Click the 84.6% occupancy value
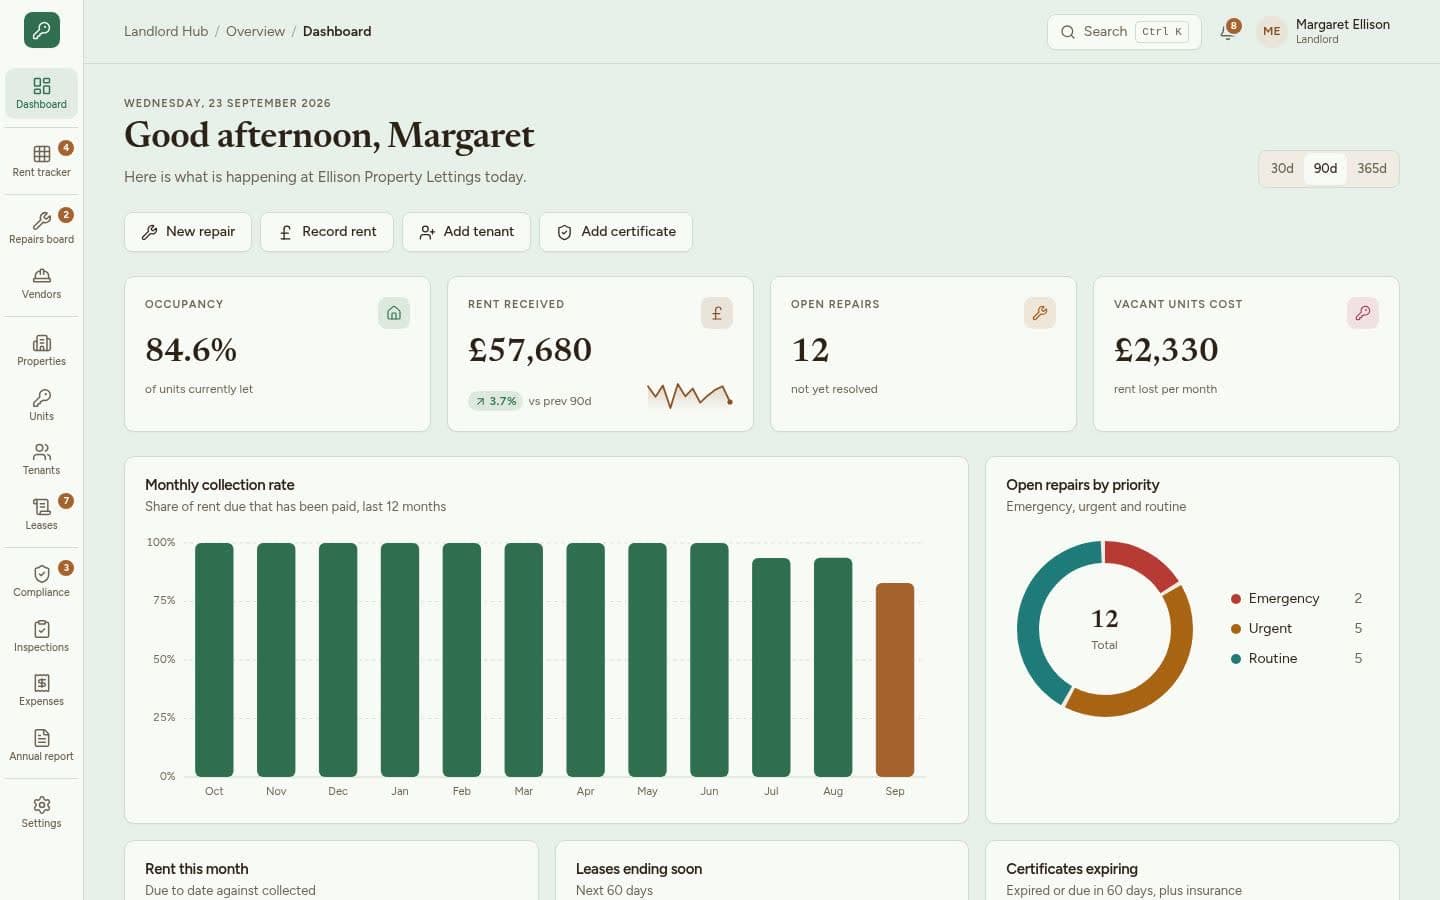Screen dimensions: 1440x900 [x=191, y=350]
